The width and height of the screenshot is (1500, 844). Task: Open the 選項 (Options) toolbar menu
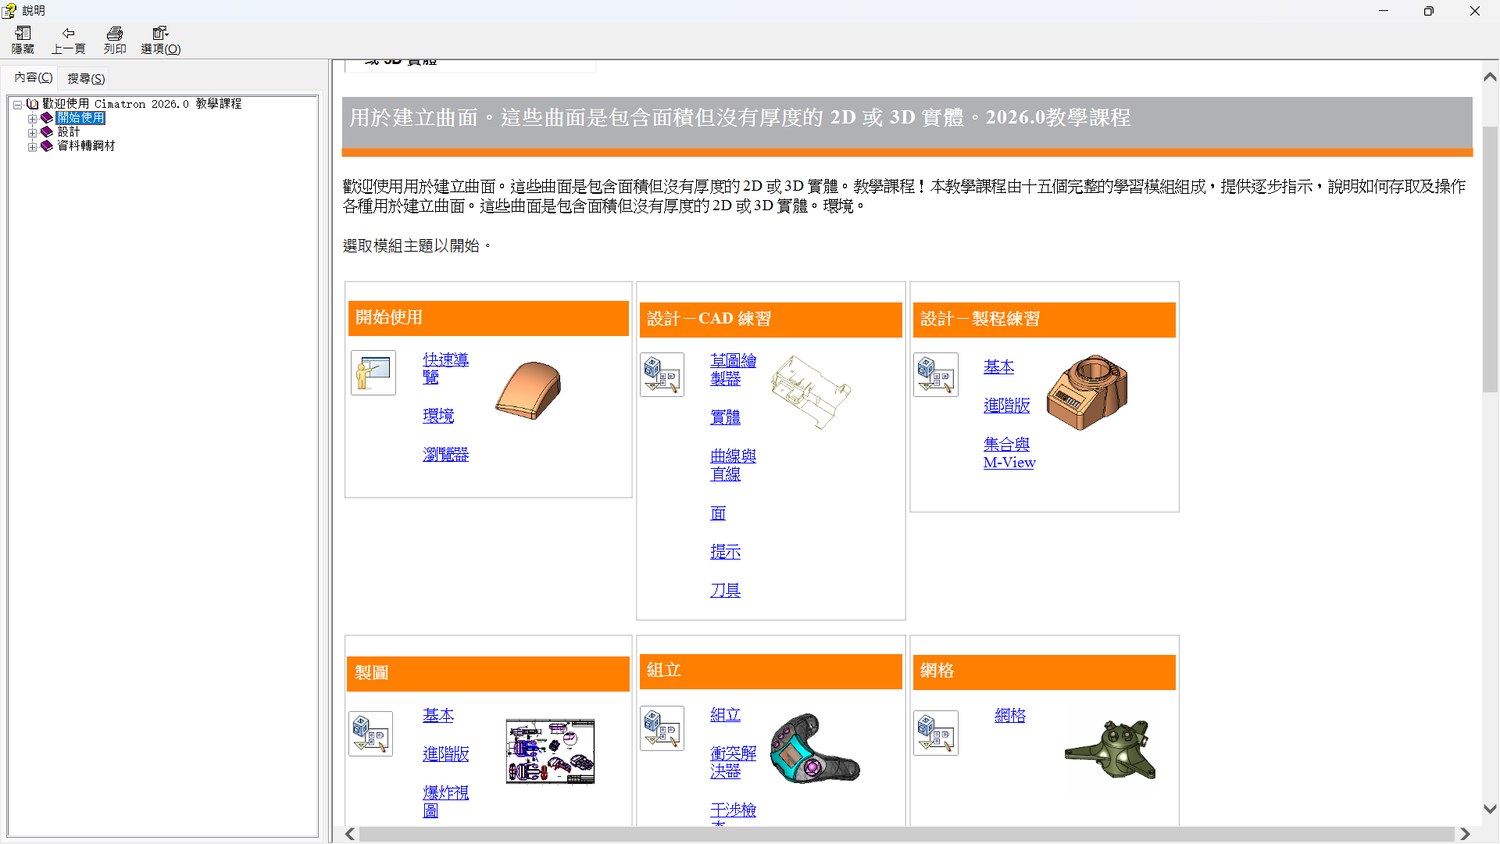(x=160, y=40)
